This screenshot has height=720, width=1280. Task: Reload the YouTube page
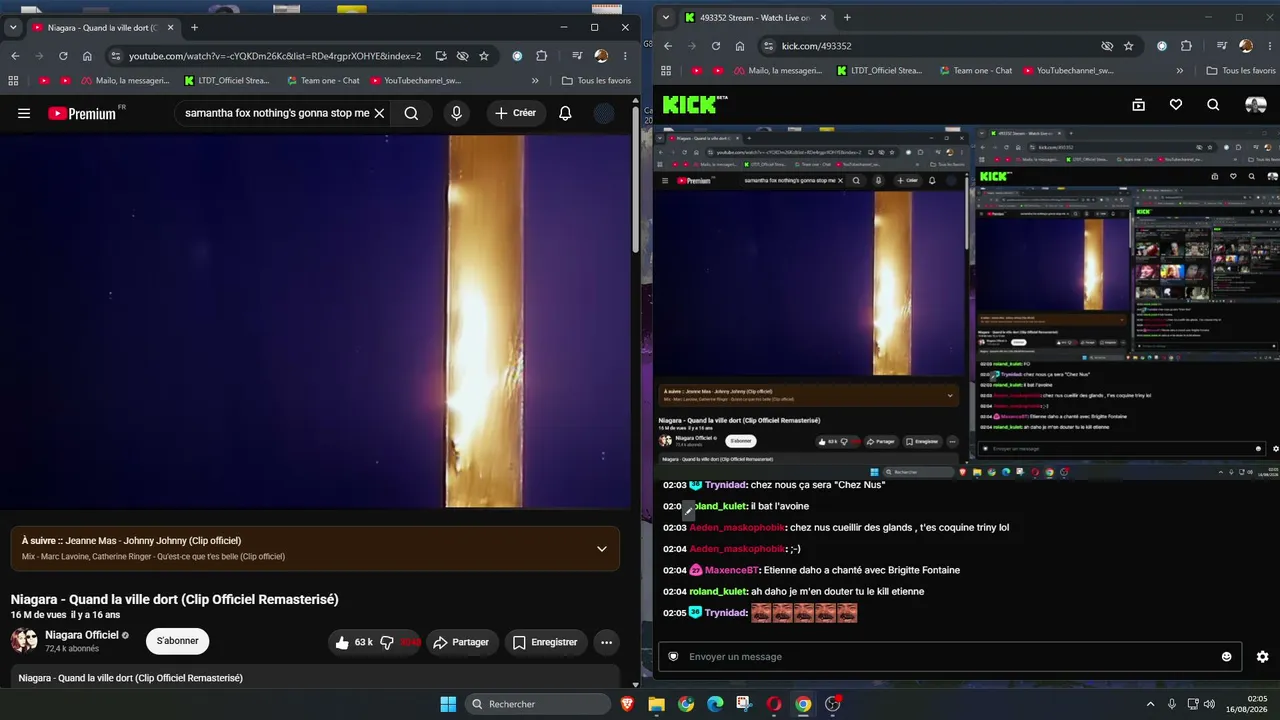[x=63, y=56]
